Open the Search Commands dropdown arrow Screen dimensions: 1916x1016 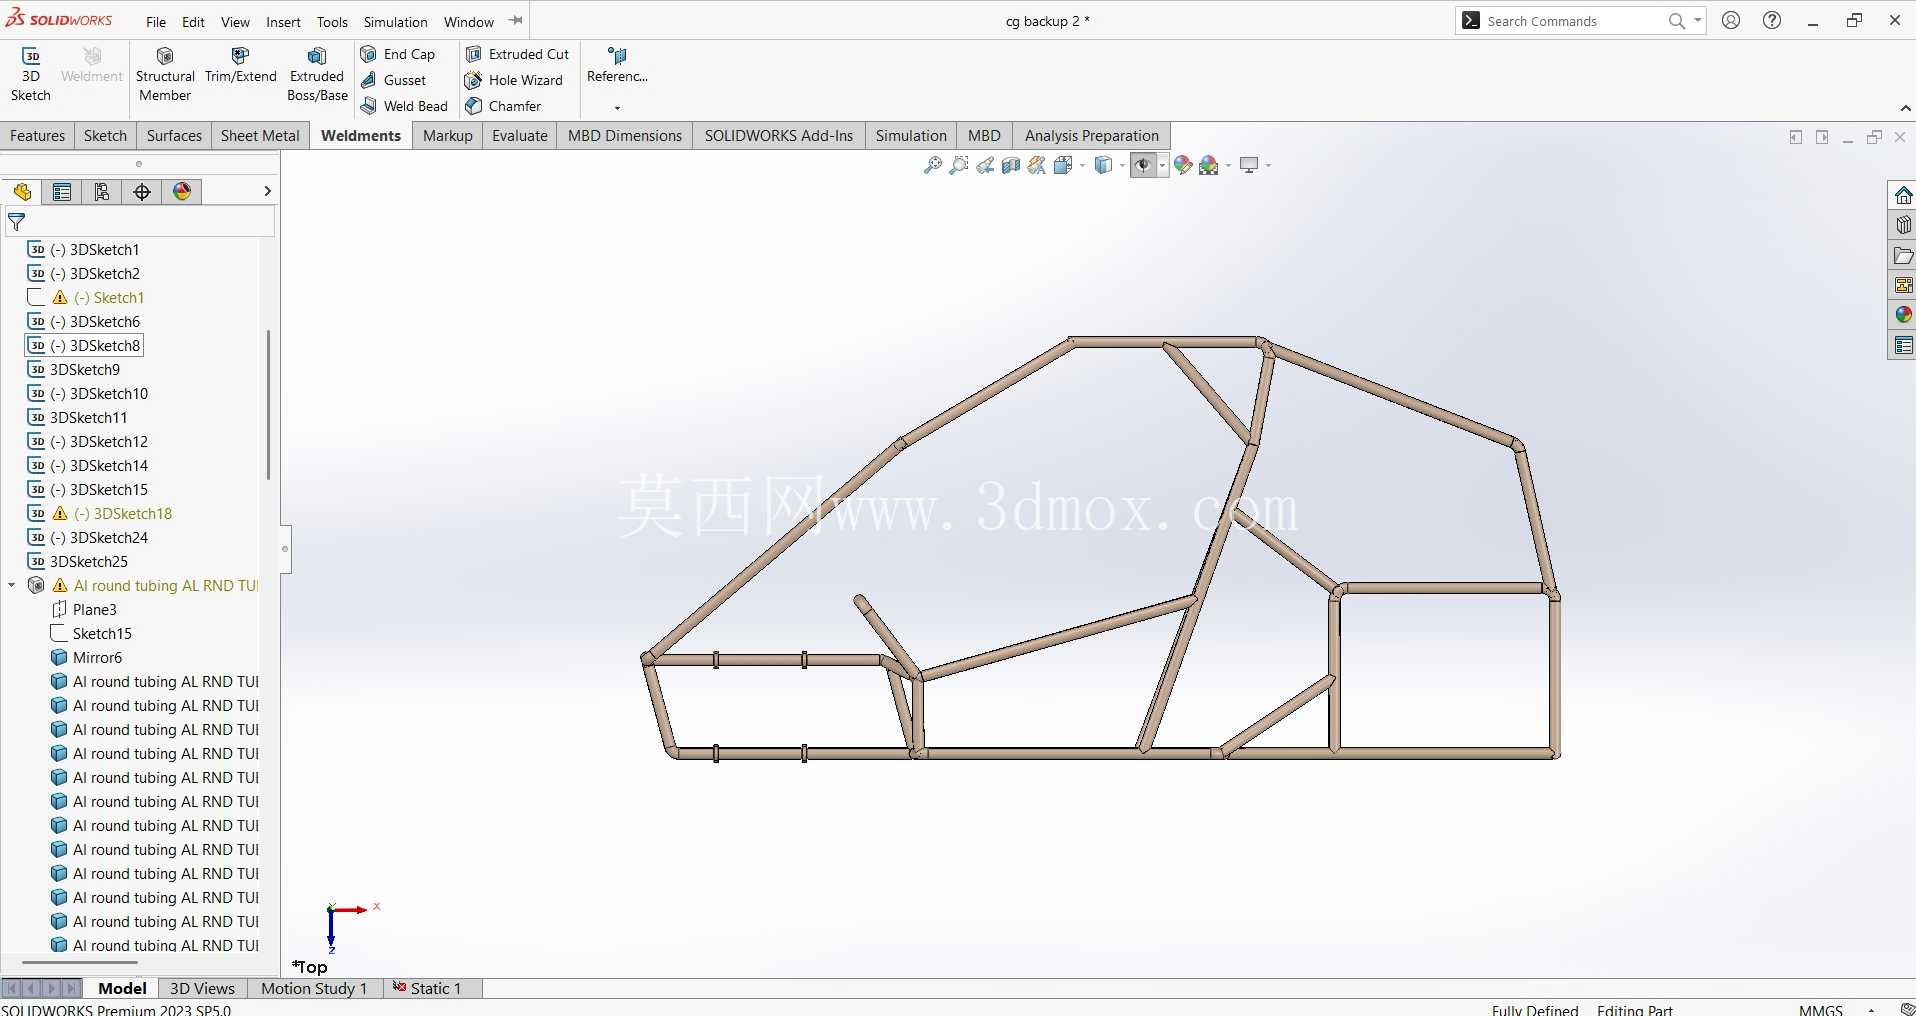coord(1698,20)
